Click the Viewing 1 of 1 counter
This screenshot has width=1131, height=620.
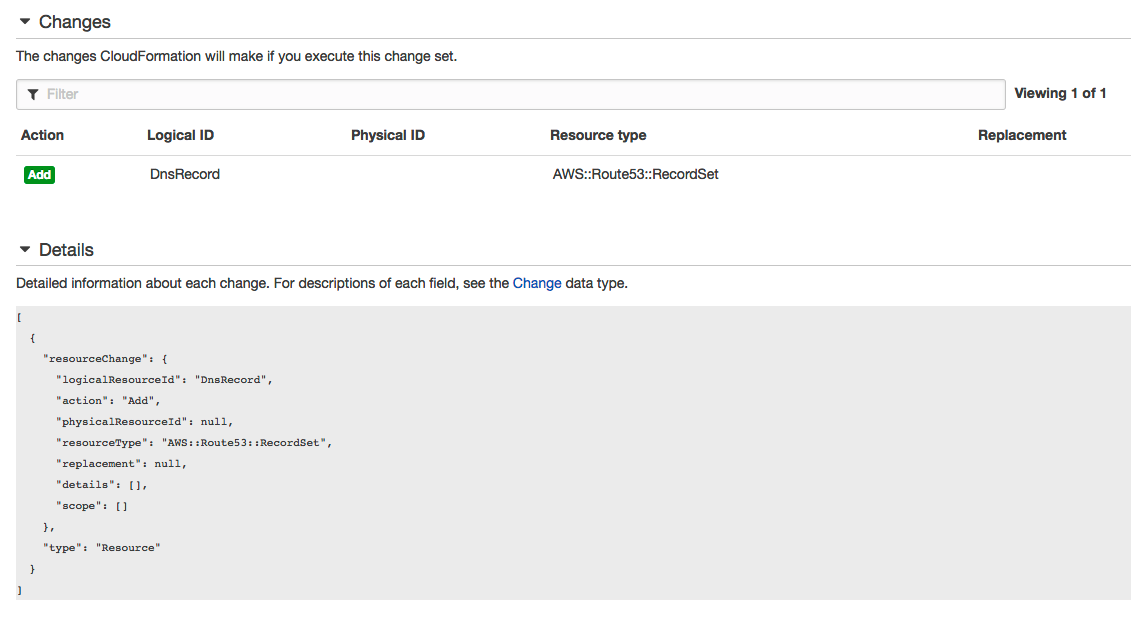click(1060, 93)
